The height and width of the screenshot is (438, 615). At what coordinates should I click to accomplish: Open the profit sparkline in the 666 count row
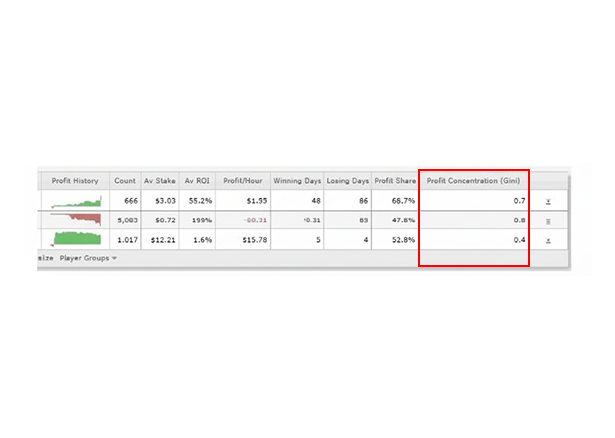tap(76, 202)
